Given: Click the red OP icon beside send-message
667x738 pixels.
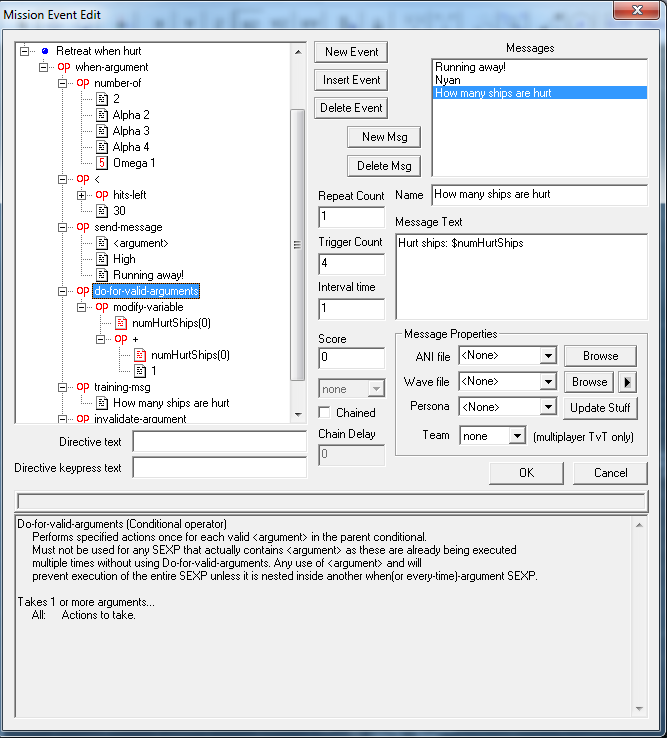Looking at the screenshot, I should 83,227.
